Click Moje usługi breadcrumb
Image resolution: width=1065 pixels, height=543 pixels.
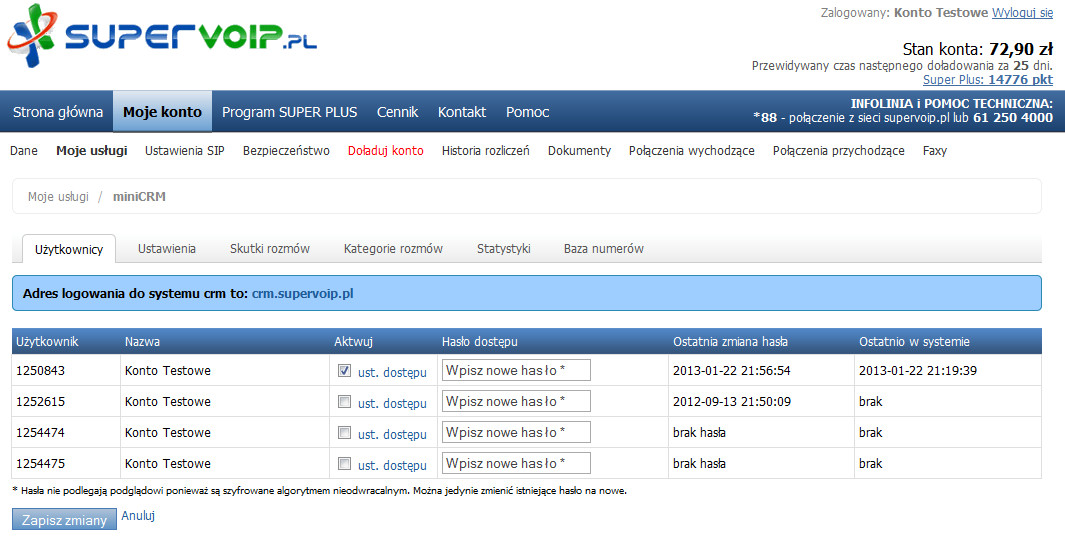(58, 196)
